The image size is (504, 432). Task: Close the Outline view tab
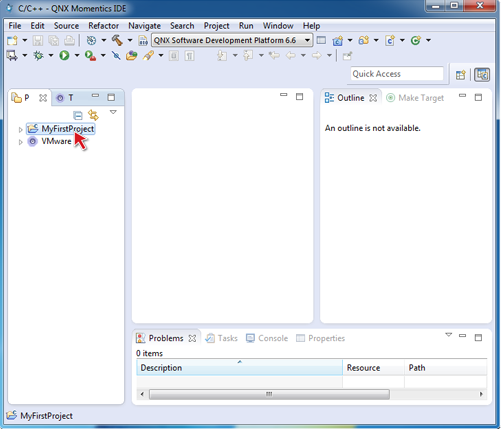373,98
